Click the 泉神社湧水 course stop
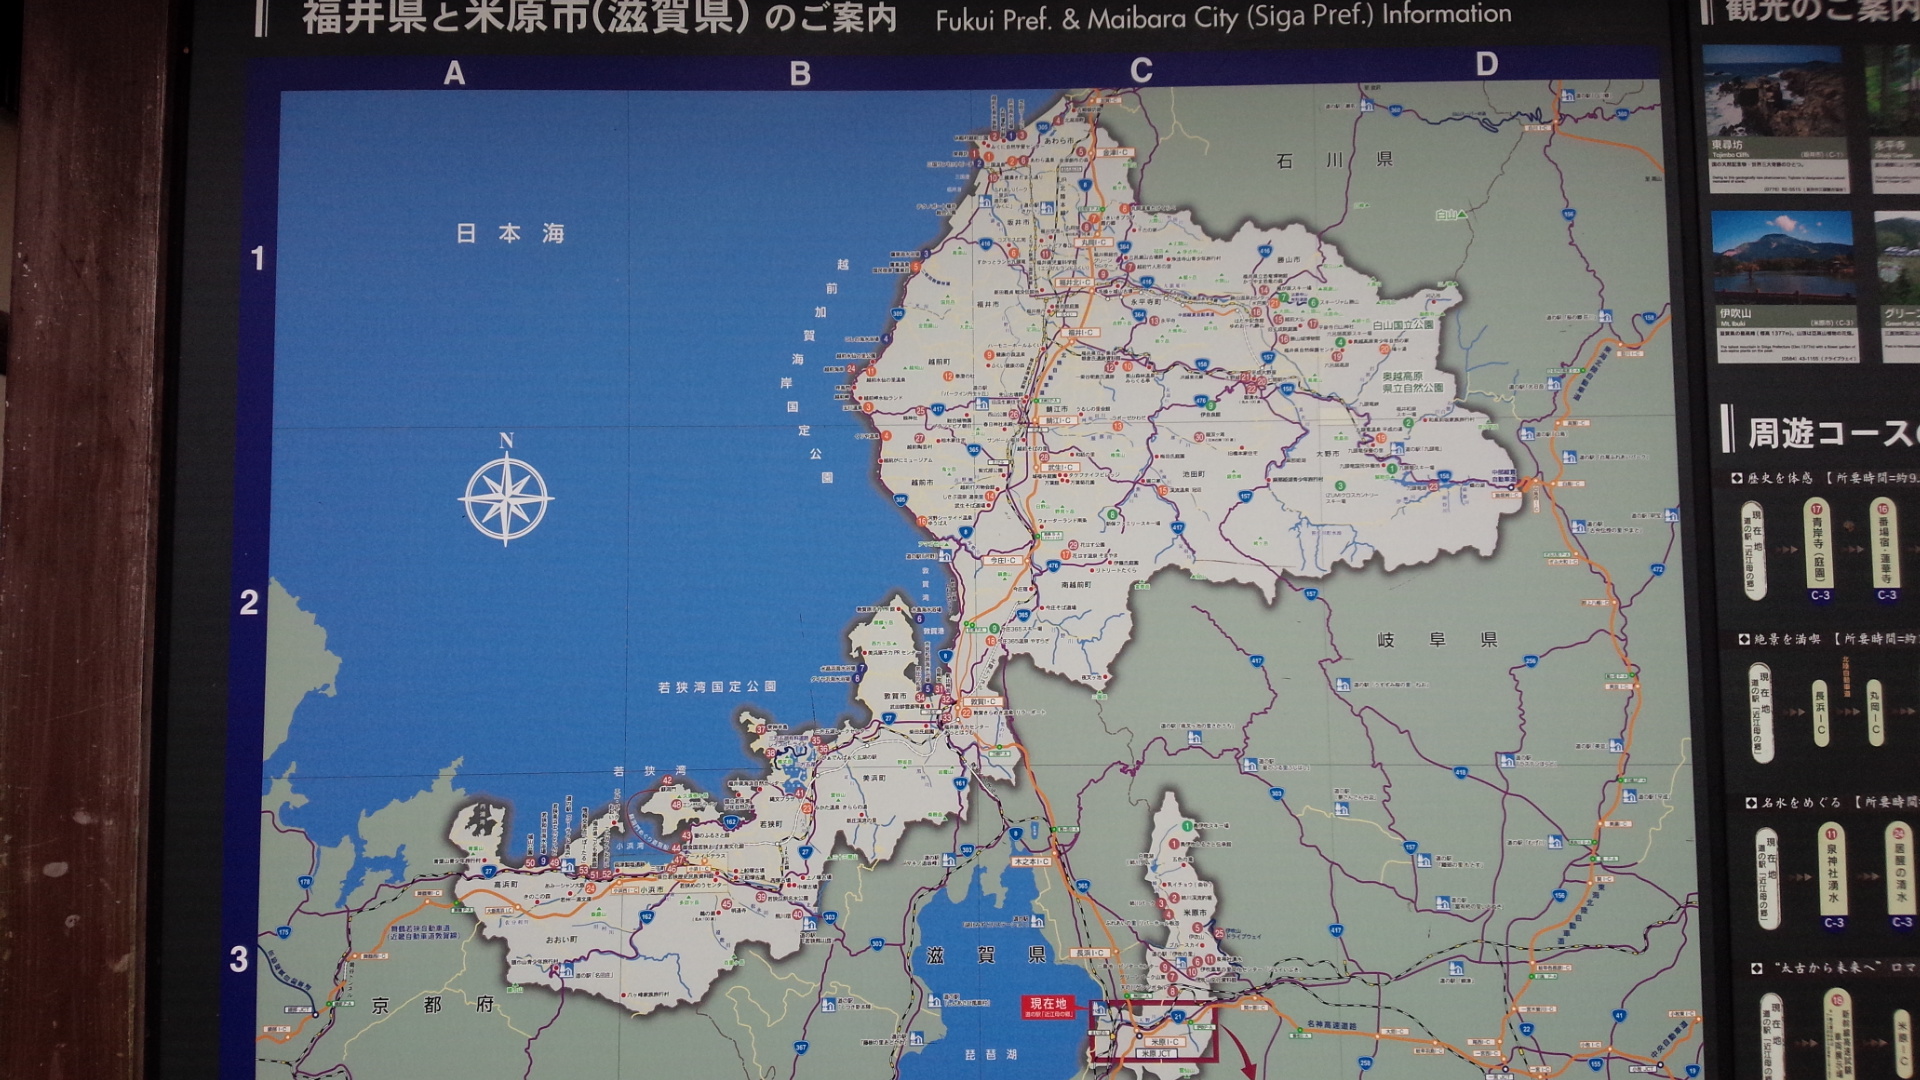This screenshot has height=1080, width=1920. pyautogui.click(x=1833, y=877)
